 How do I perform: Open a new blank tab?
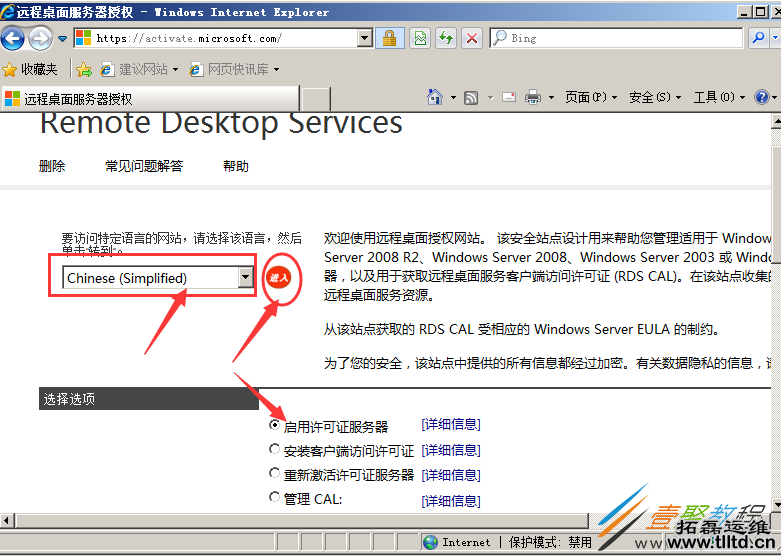coord(316,99)
